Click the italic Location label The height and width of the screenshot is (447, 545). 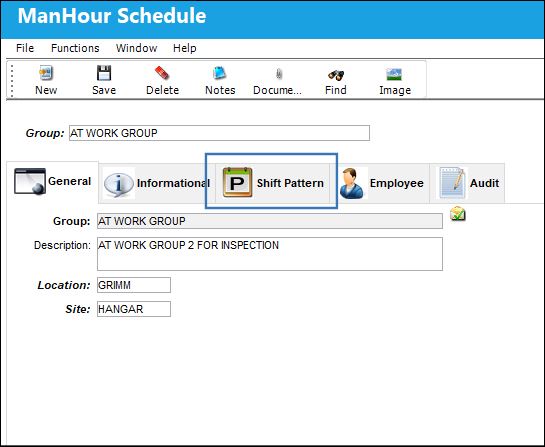coord(64,285)
